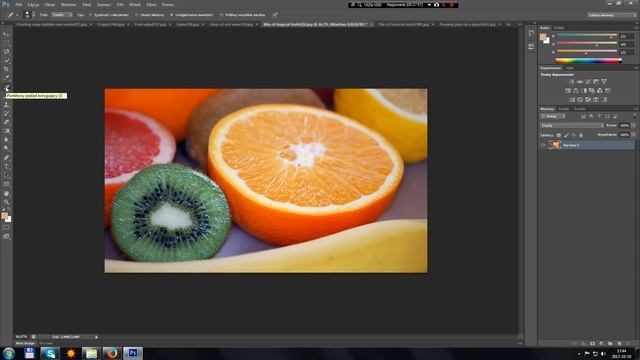Add an Exposure adjustment layer
This screenshot has width=640, height=360.
(x=596, y=82)
